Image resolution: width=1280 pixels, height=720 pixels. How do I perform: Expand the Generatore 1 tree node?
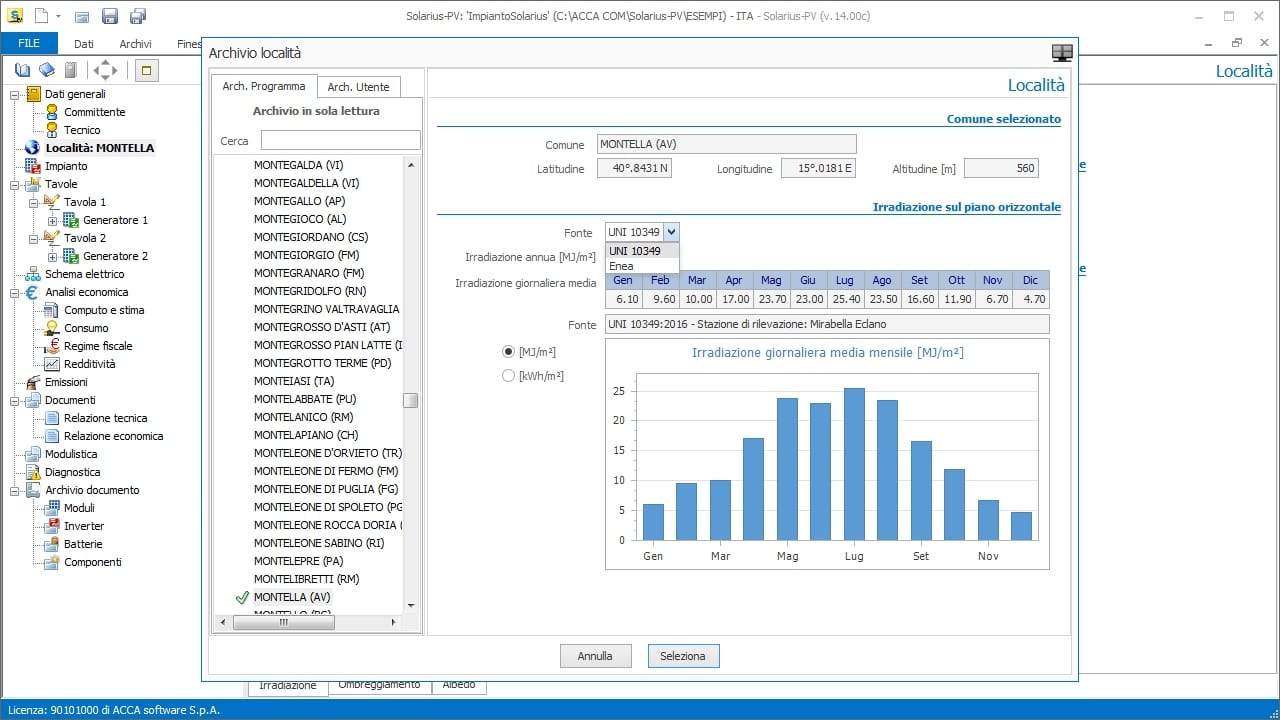pos(53,220)
